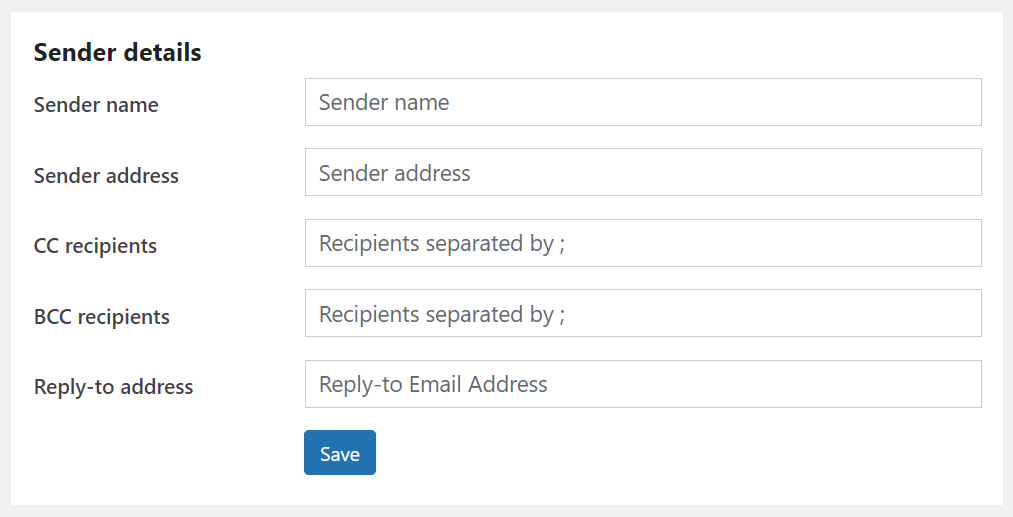The height and width of the screenshot is (517, 1013).
Task: Click the field below Sender name input
Action: (643, 173)
